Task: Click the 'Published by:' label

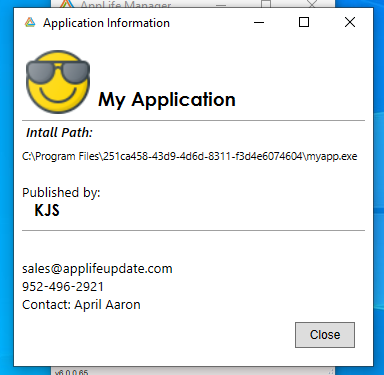Action: click(x=61, y=192)
